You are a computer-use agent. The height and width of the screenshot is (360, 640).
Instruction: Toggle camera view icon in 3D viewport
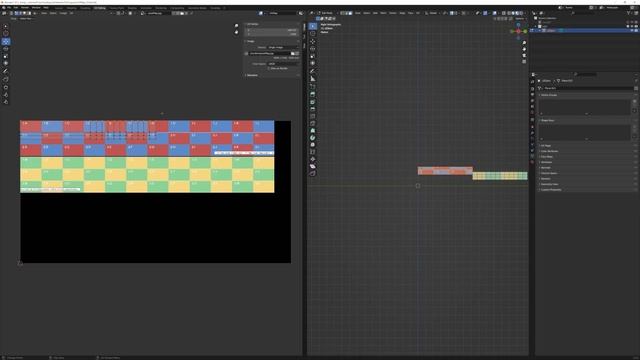pos(524,55)
